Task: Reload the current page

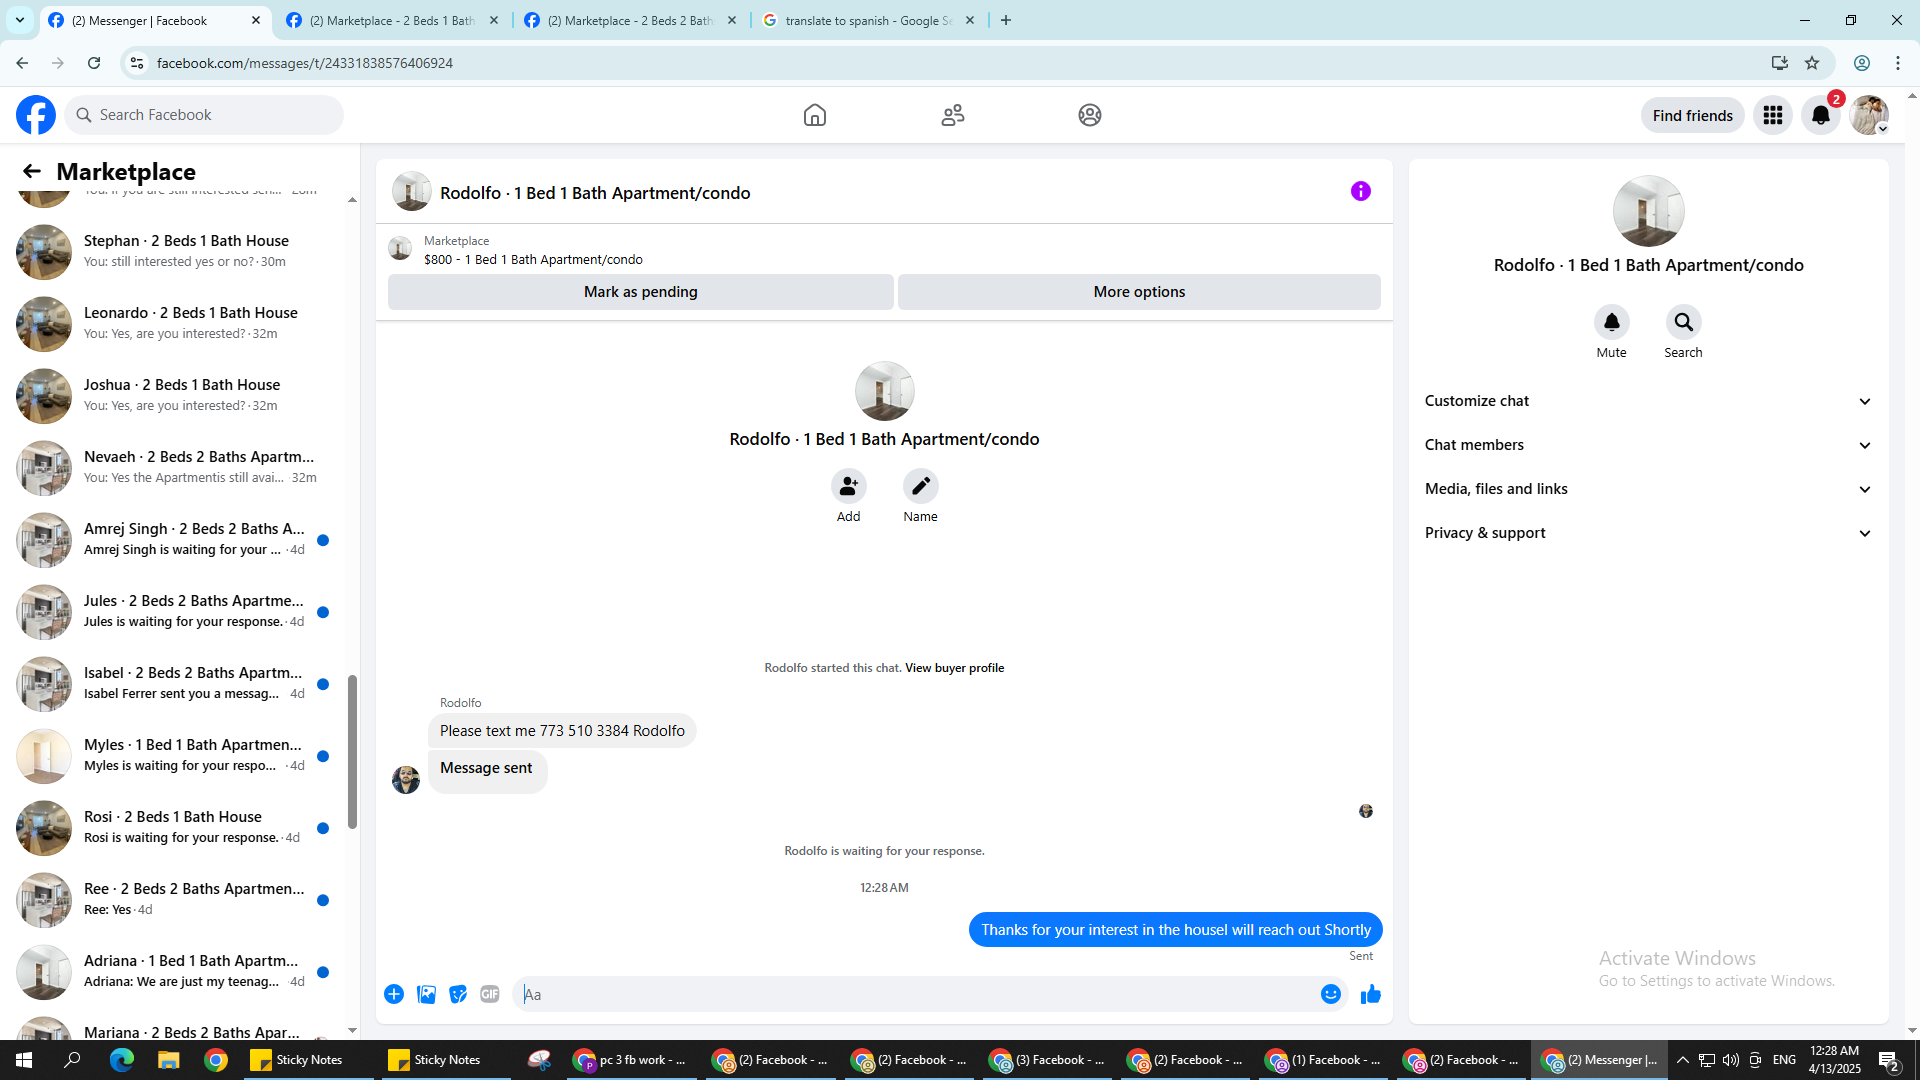Action: pos(94,63)
